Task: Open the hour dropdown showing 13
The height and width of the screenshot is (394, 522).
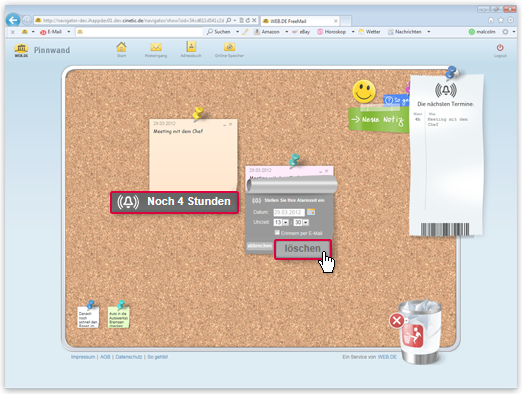Action: tap(286, 222)
